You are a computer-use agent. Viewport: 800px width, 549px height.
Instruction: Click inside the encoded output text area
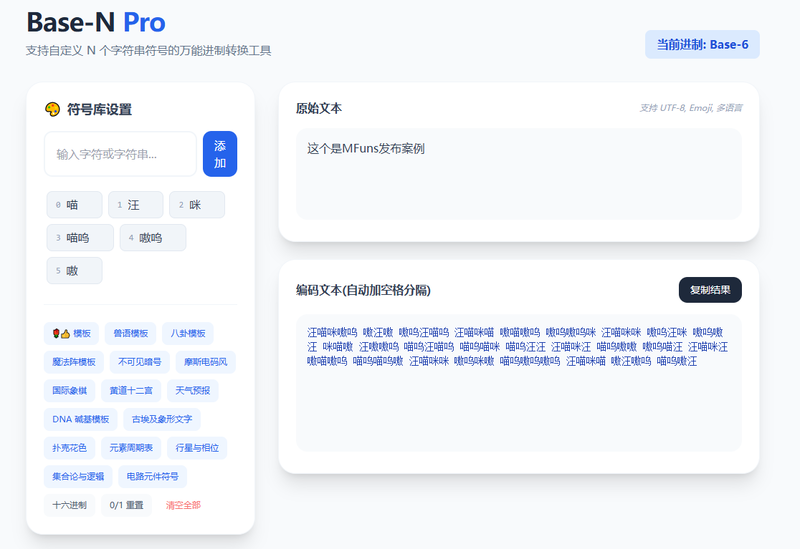pyautogui.click(x=519, y=383)
